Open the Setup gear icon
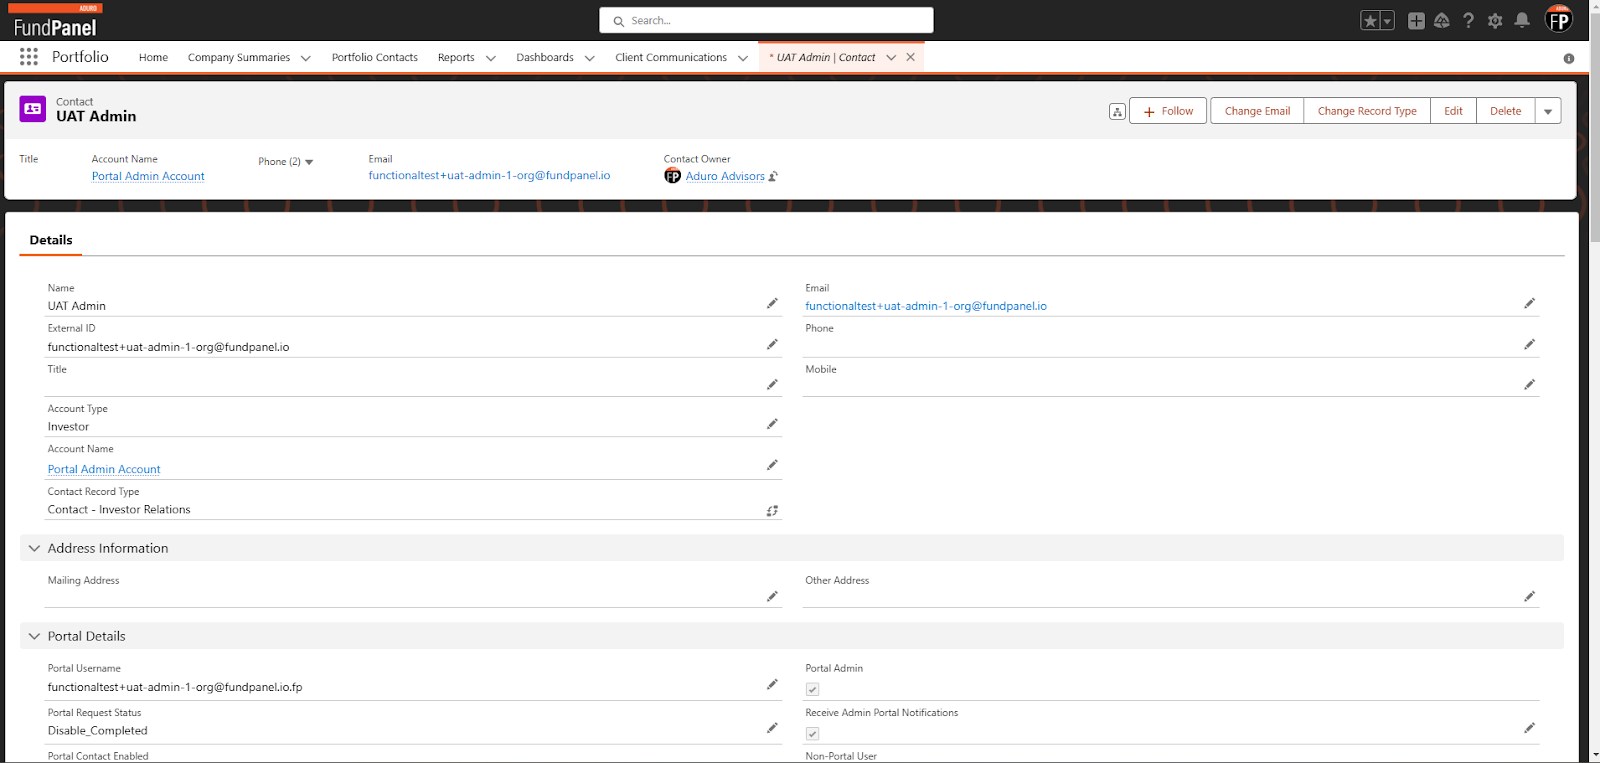1600x763 pixels. click(x=1495, y=21)
